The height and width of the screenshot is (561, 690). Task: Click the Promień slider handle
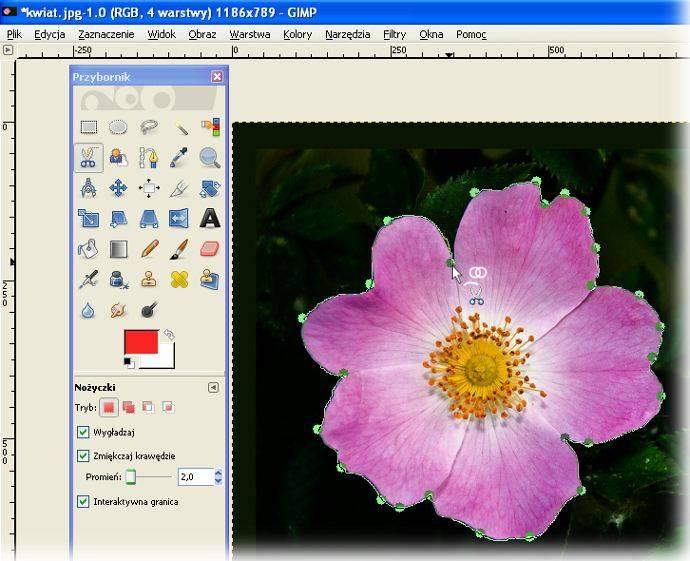click(130, 477)
